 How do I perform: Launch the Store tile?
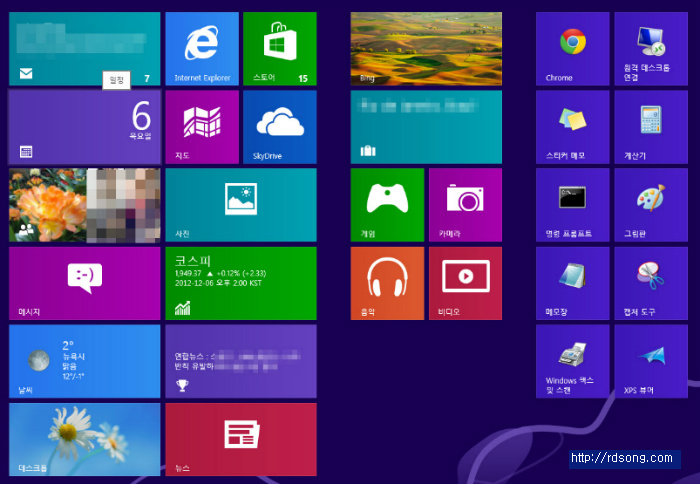[279, 48]
